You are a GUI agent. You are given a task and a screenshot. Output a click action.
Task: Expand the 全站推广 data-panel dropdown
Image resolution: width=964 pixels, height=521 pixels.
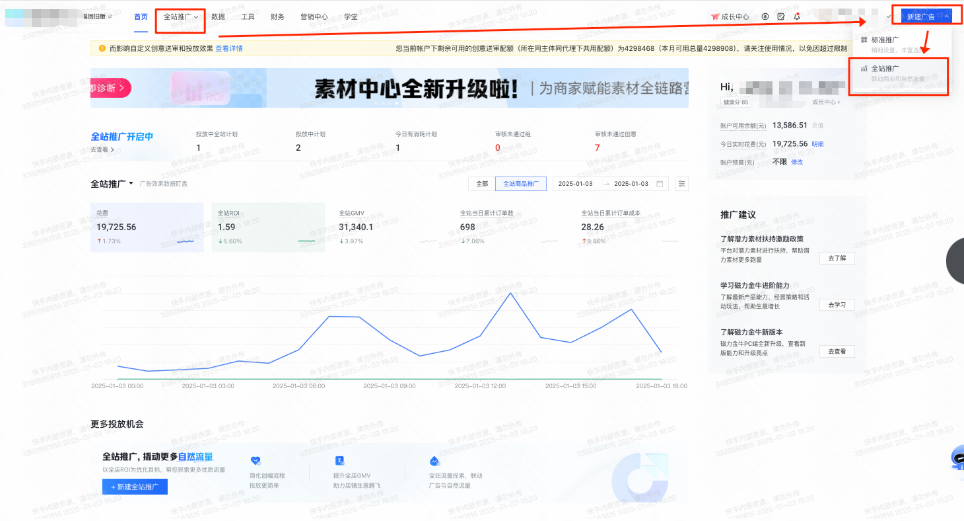(x=112, y=183)
